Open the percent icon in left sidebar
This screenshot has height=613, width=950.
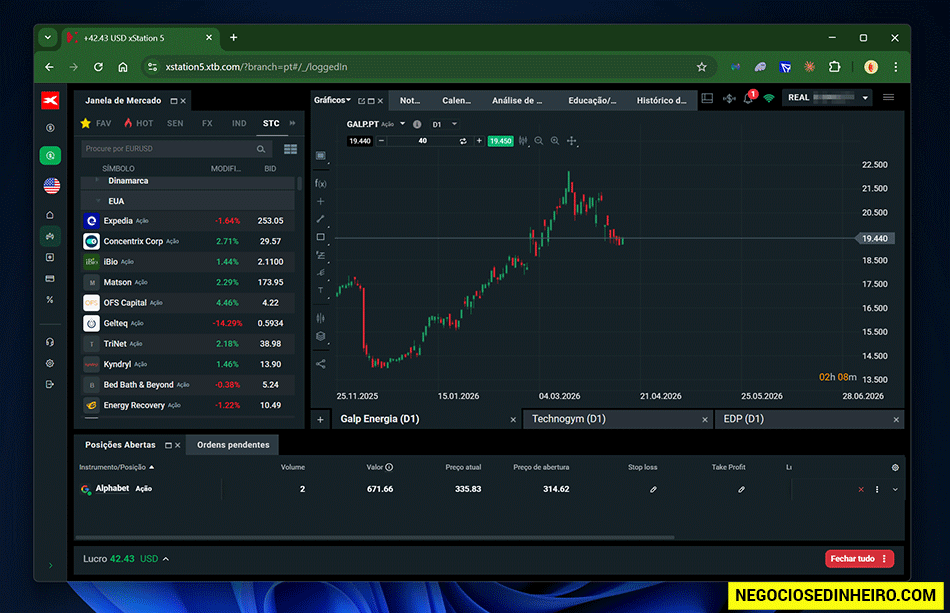pyautogui.click(x=50, y=300)
